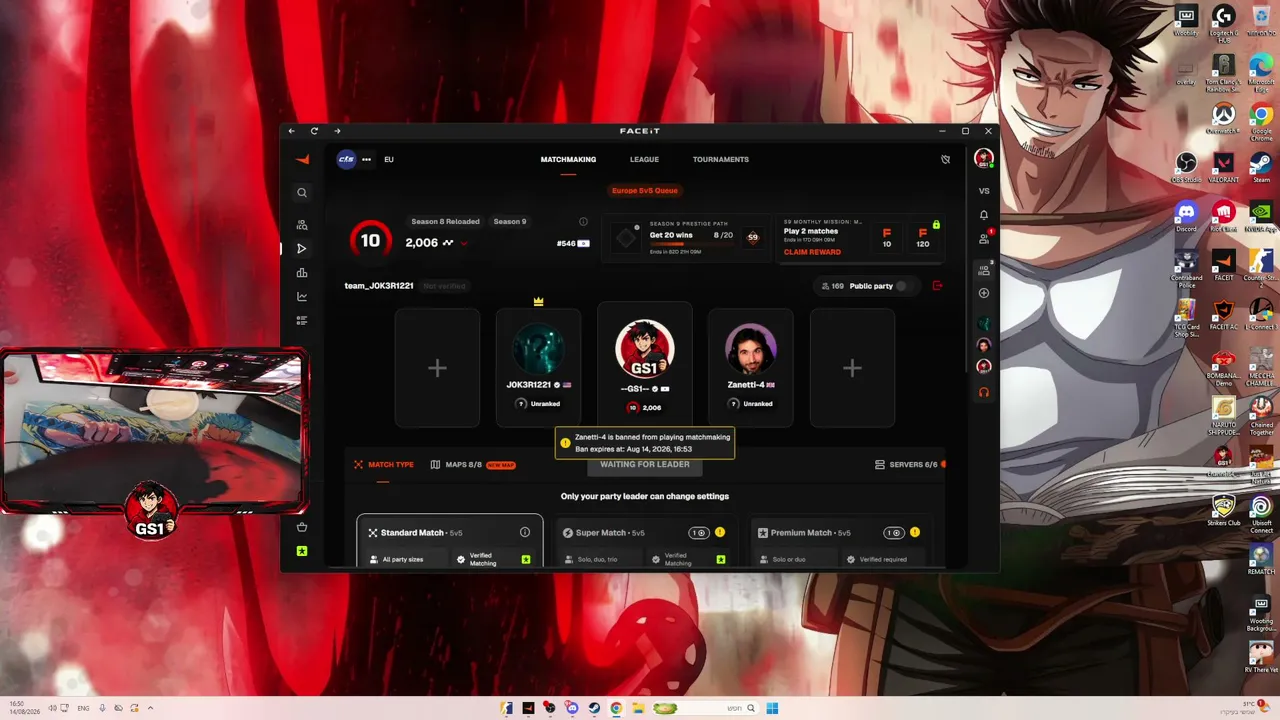Show info icon next to Season 9
1280x720 pixels.
coord(583,222)
